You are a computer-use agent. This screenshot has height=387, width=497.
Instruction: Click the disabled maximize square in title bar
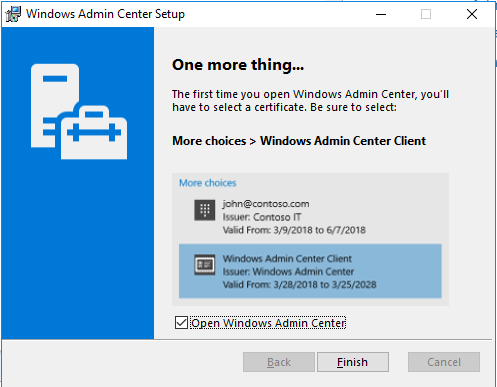pos(426,14)
